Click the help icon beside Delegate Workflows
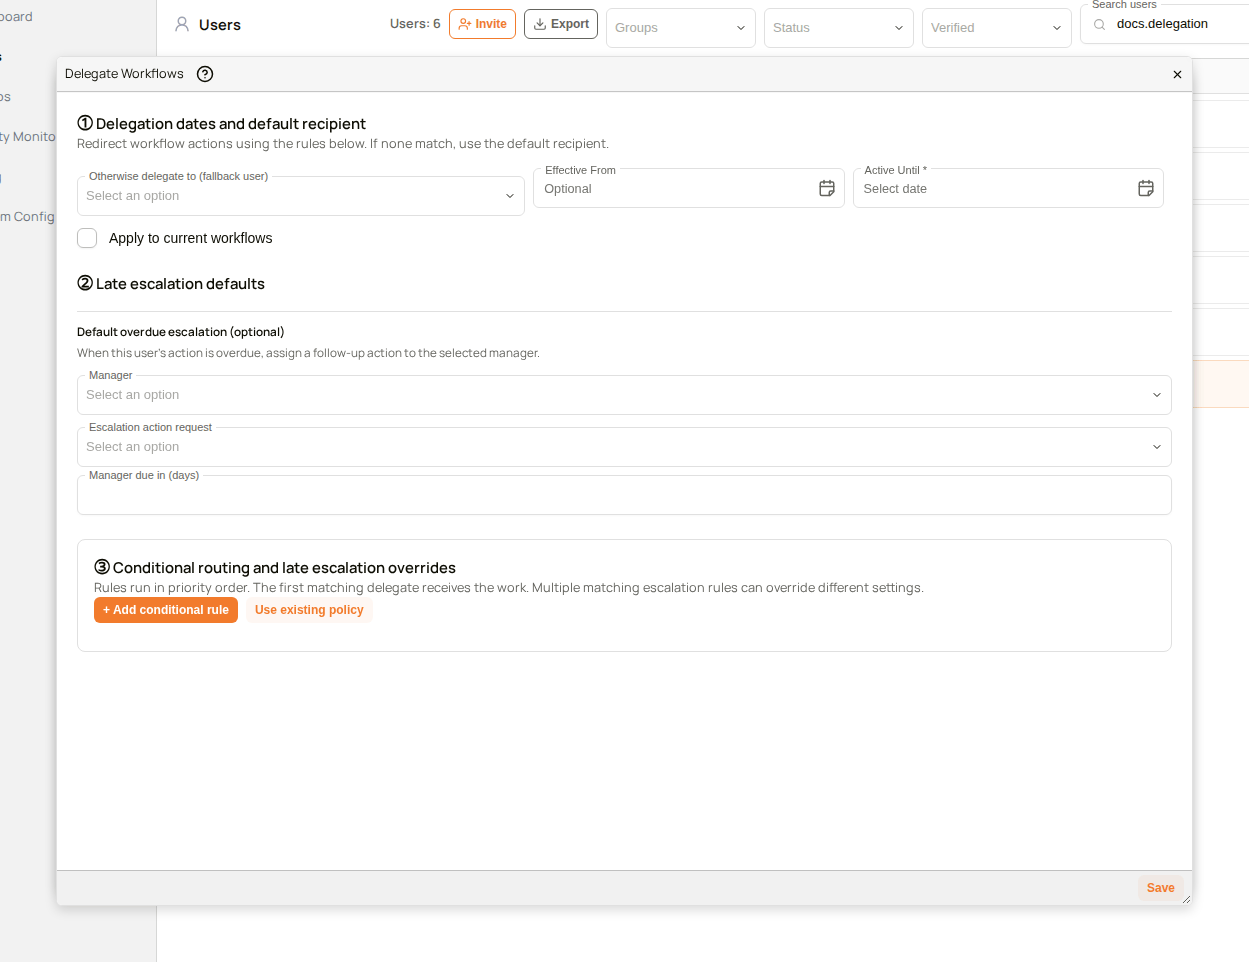Screen dimensions: 1249x962 (205, 74)
